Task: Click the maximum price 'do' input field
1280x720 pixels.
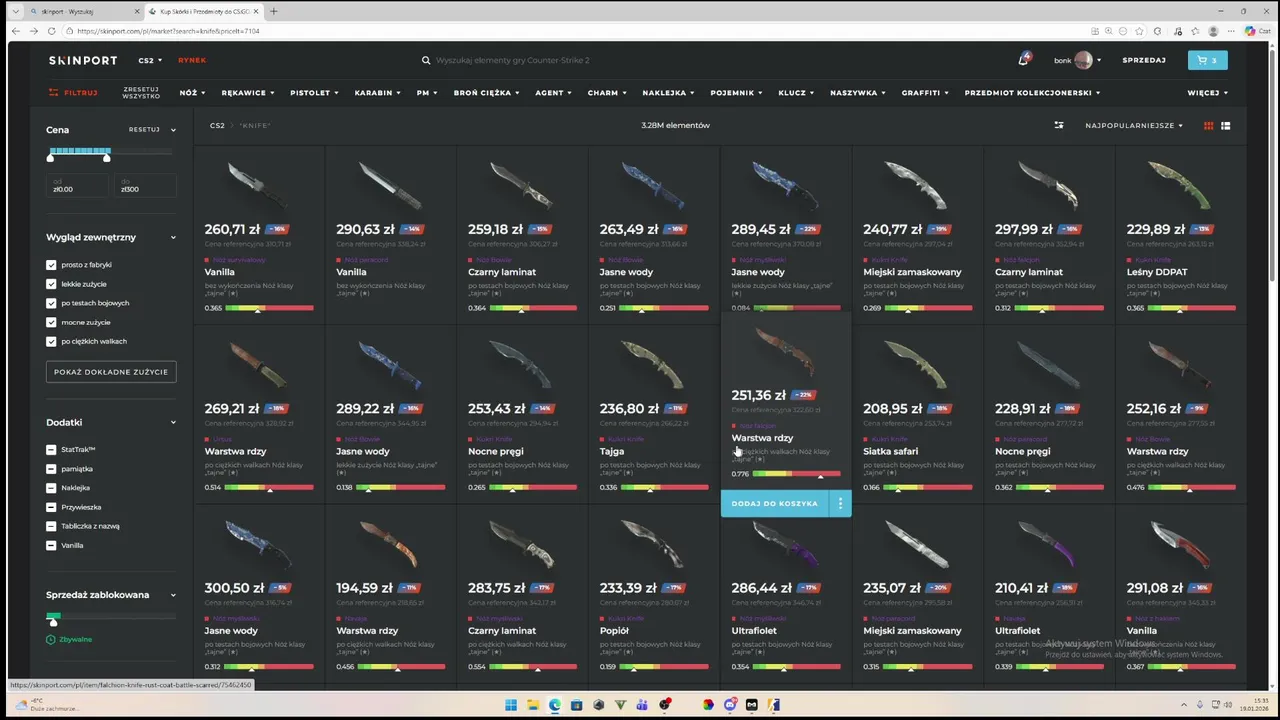Action: pos(144,185)
